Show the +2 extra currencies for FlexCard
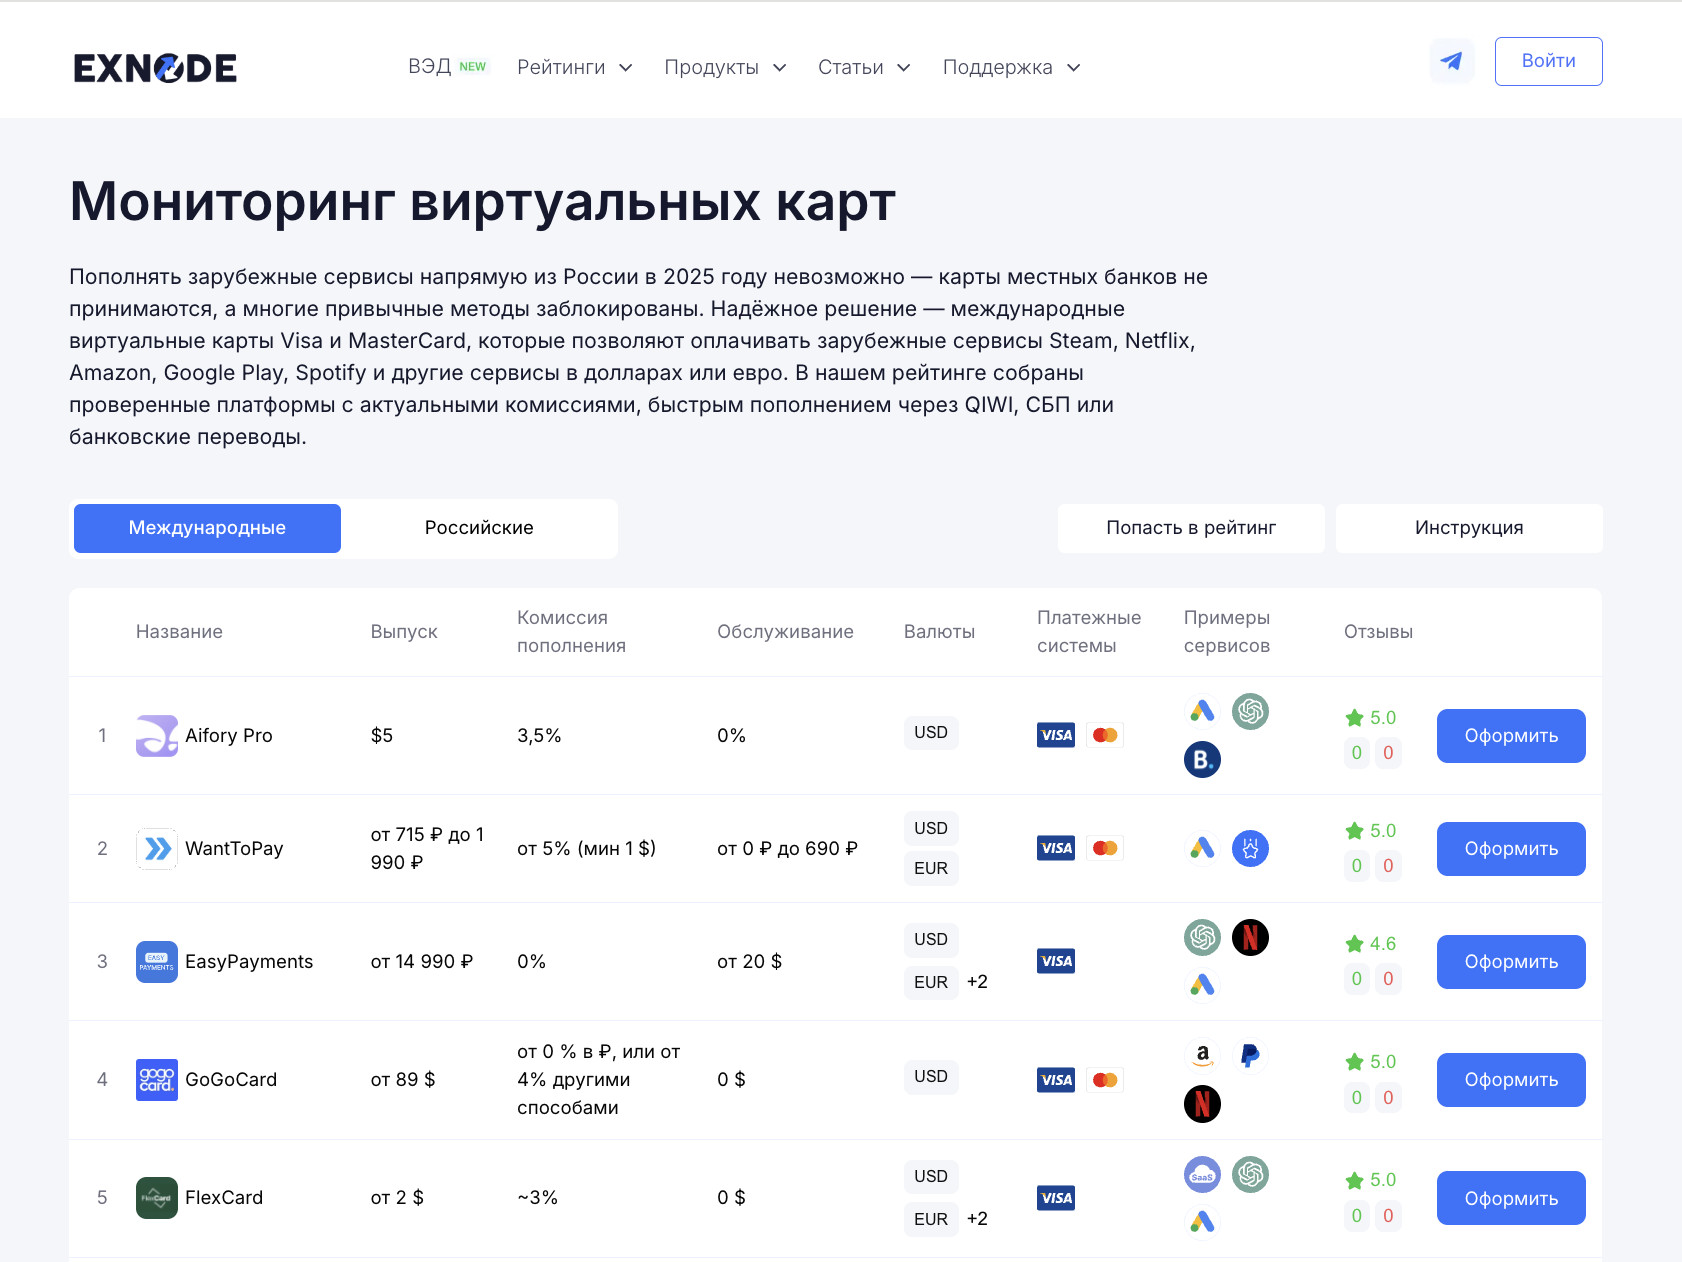 tap(977, 1219)
